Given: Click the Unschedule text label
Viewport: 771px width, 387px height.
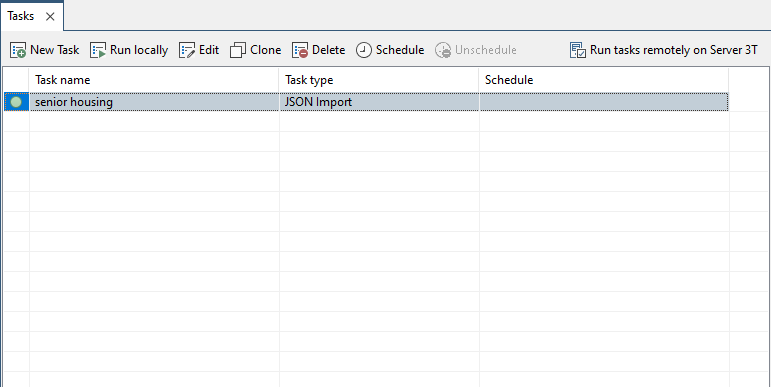Looking at the screenshot, I should [486, 50].
